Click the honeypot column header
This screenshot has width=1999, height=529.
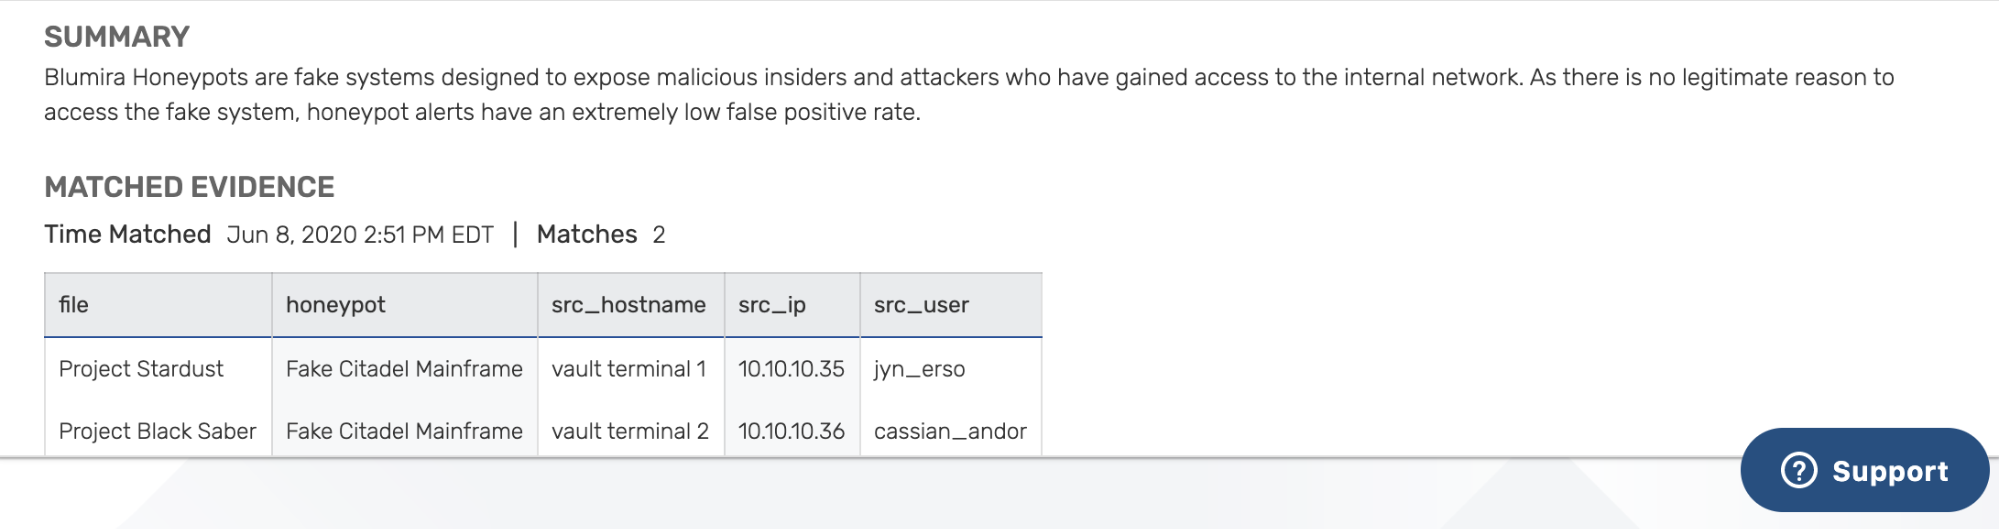click(405, 305)
